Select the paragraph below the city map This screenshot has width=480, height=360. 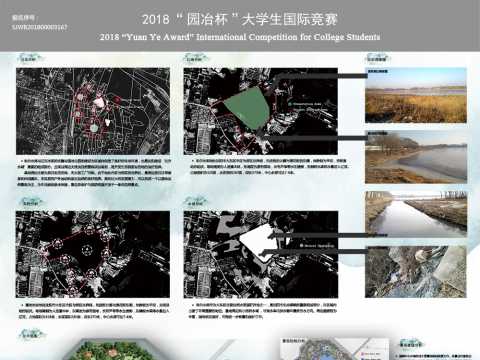coord(95,172)
